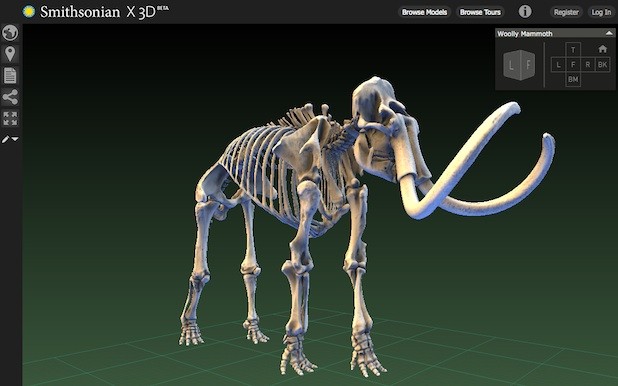Select the R right view square
The width and height of the screenshot is (618, 386).
pos(588,65)
